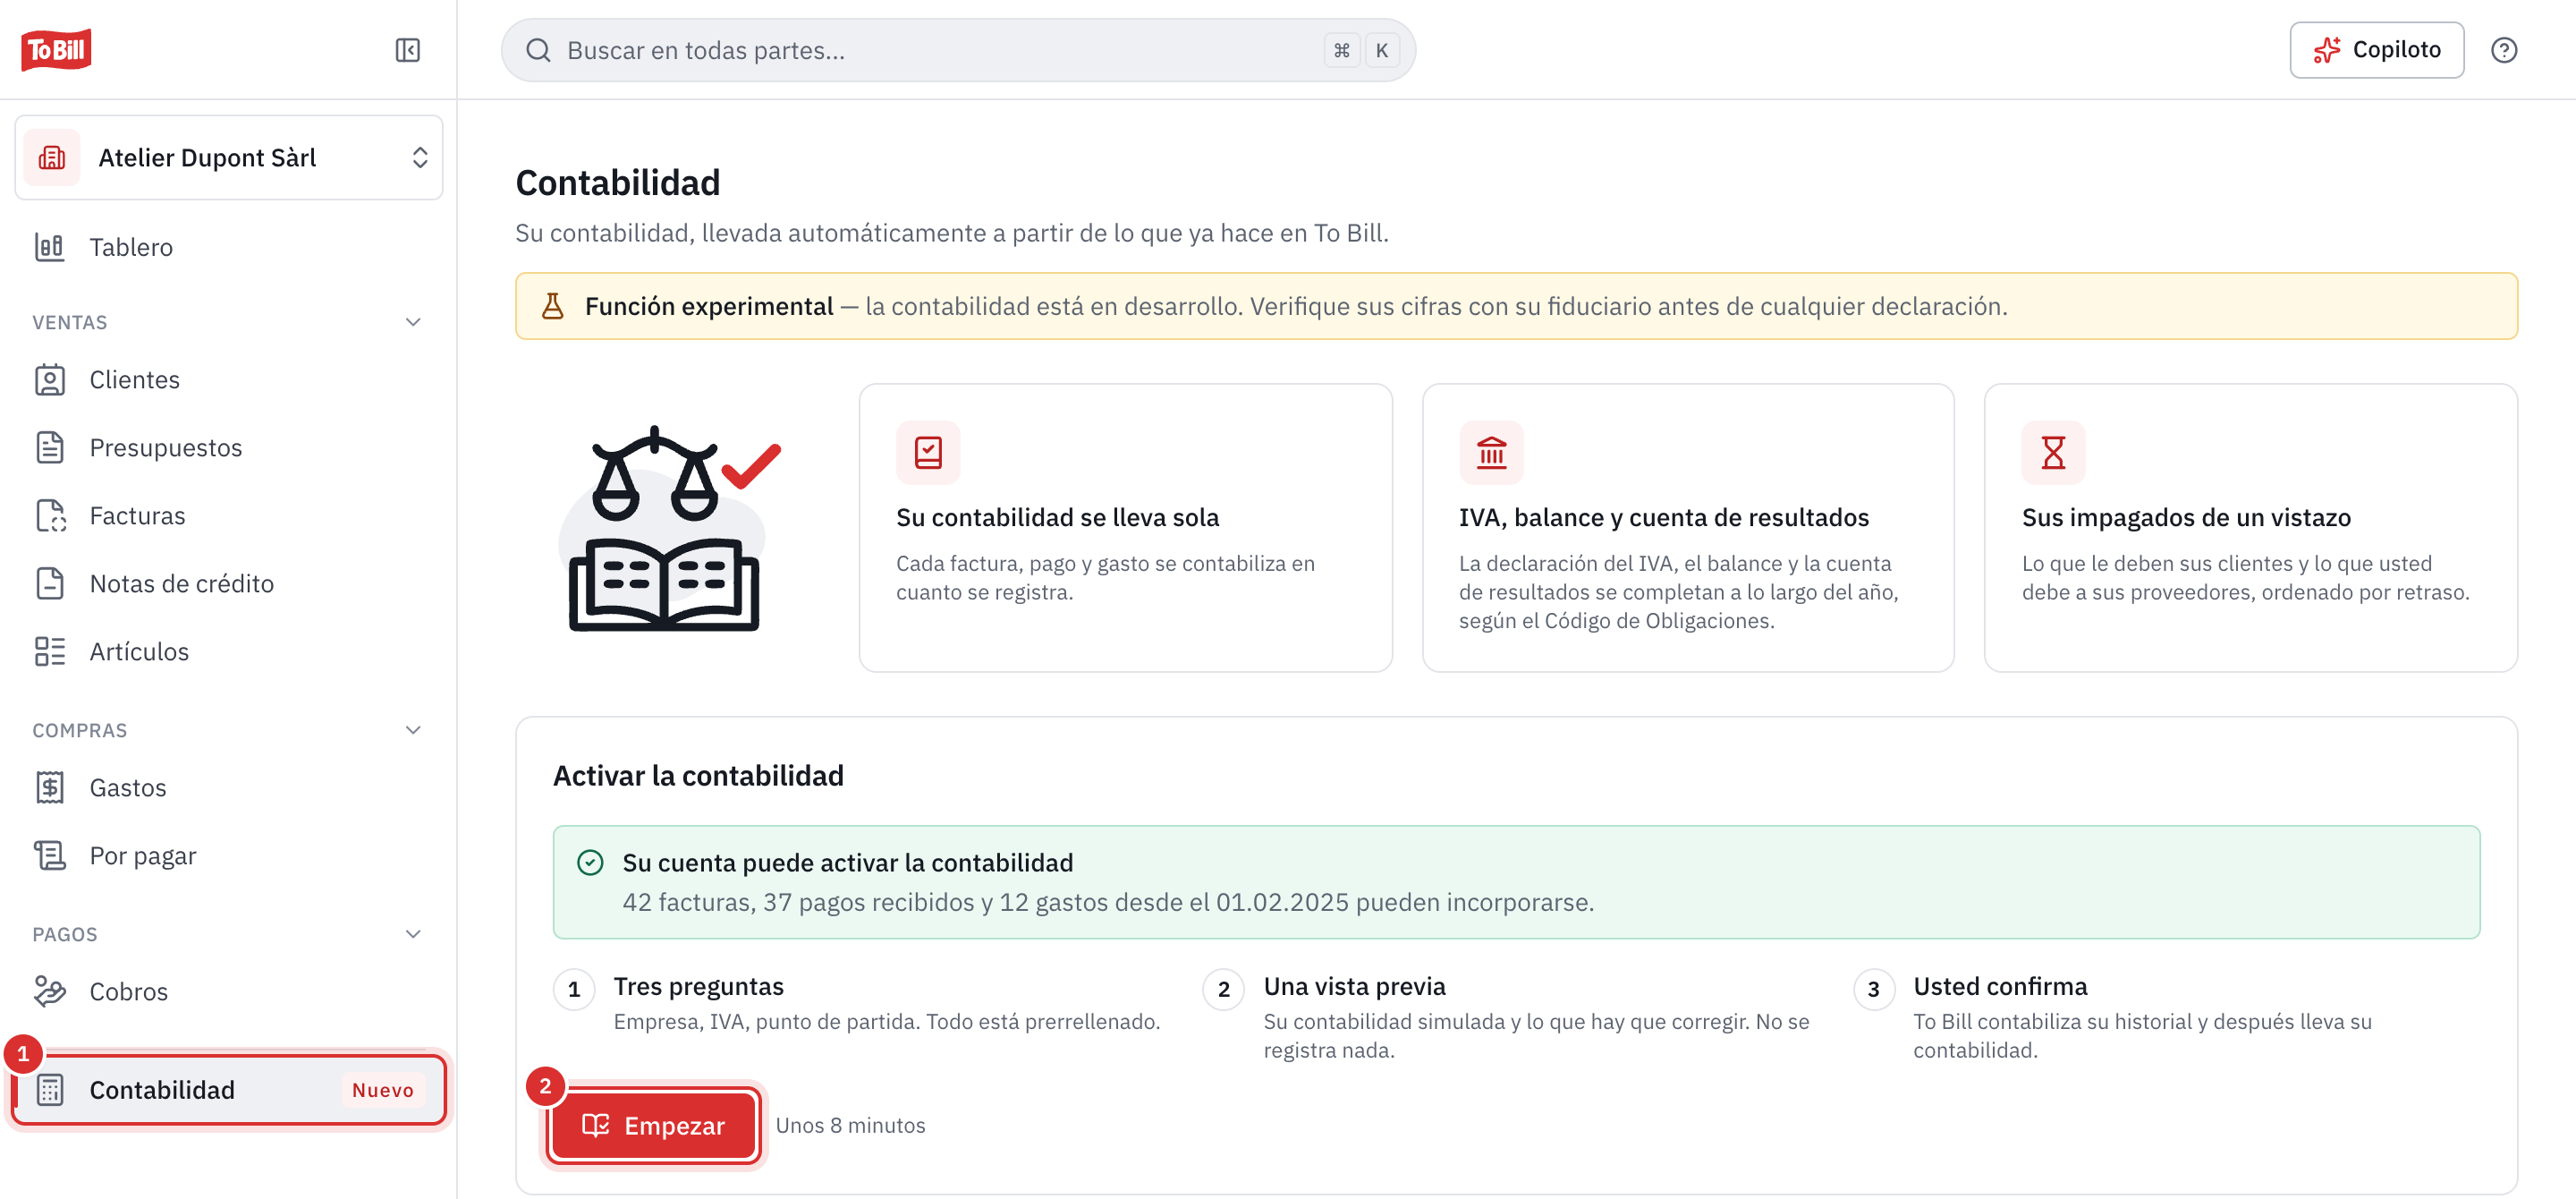
Task: Click the search magnifier icon
Action: coord(538,50)
